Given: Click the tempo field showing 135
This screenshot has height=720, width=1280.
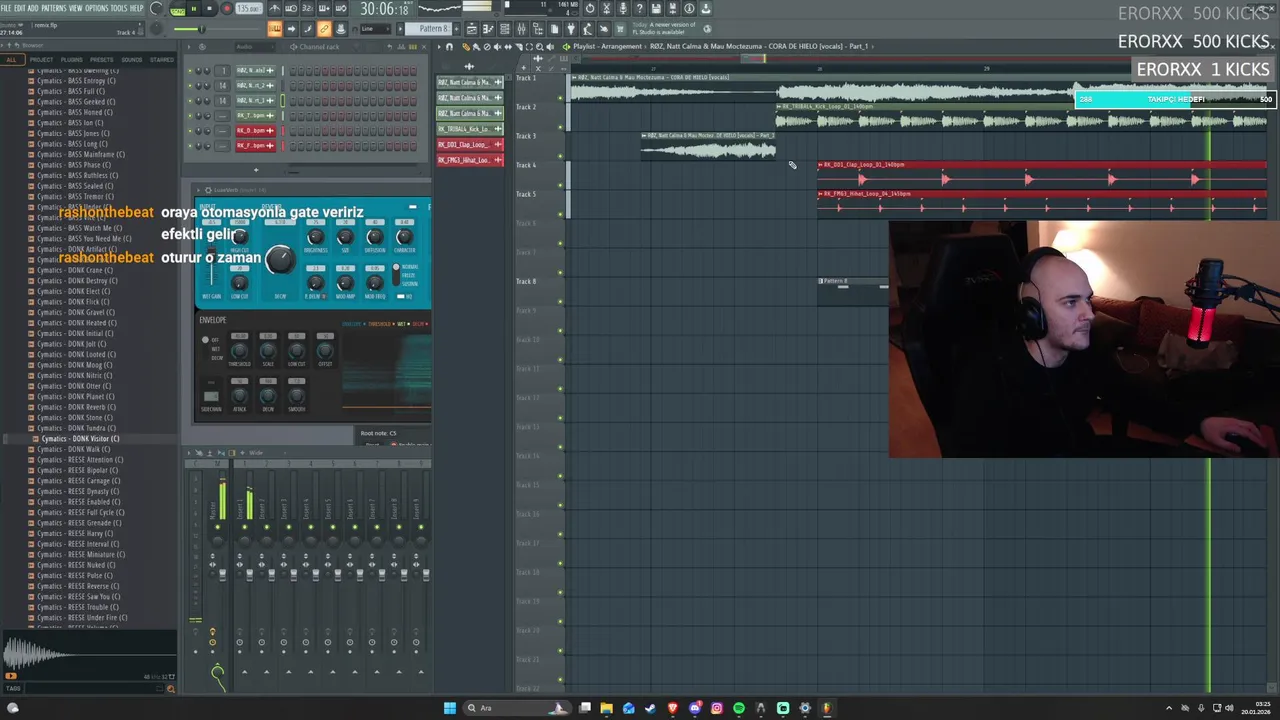Looking at the screenshot, I should (249, 9).
